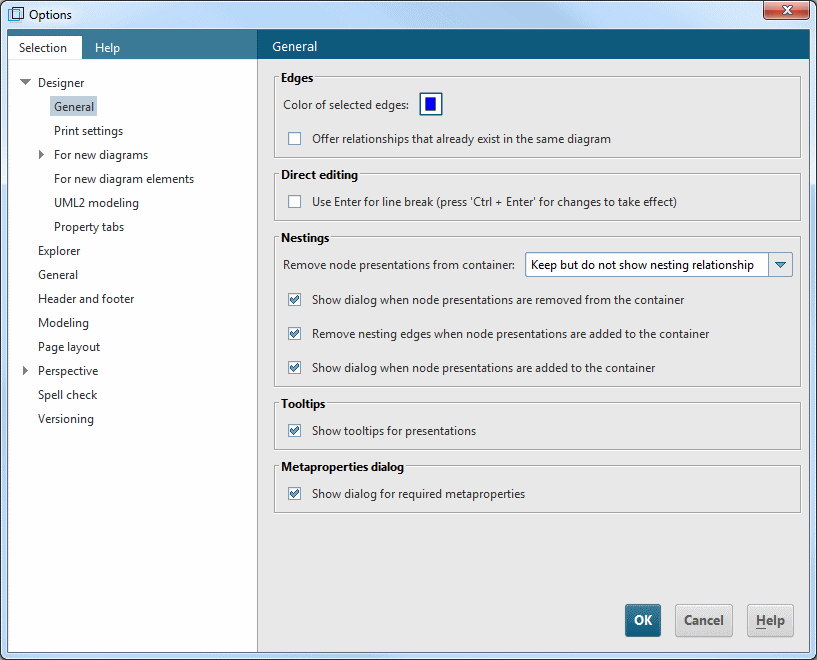
Task: Uncheck Remove nesting edges when presentations added
Action: tap(294, 333)
